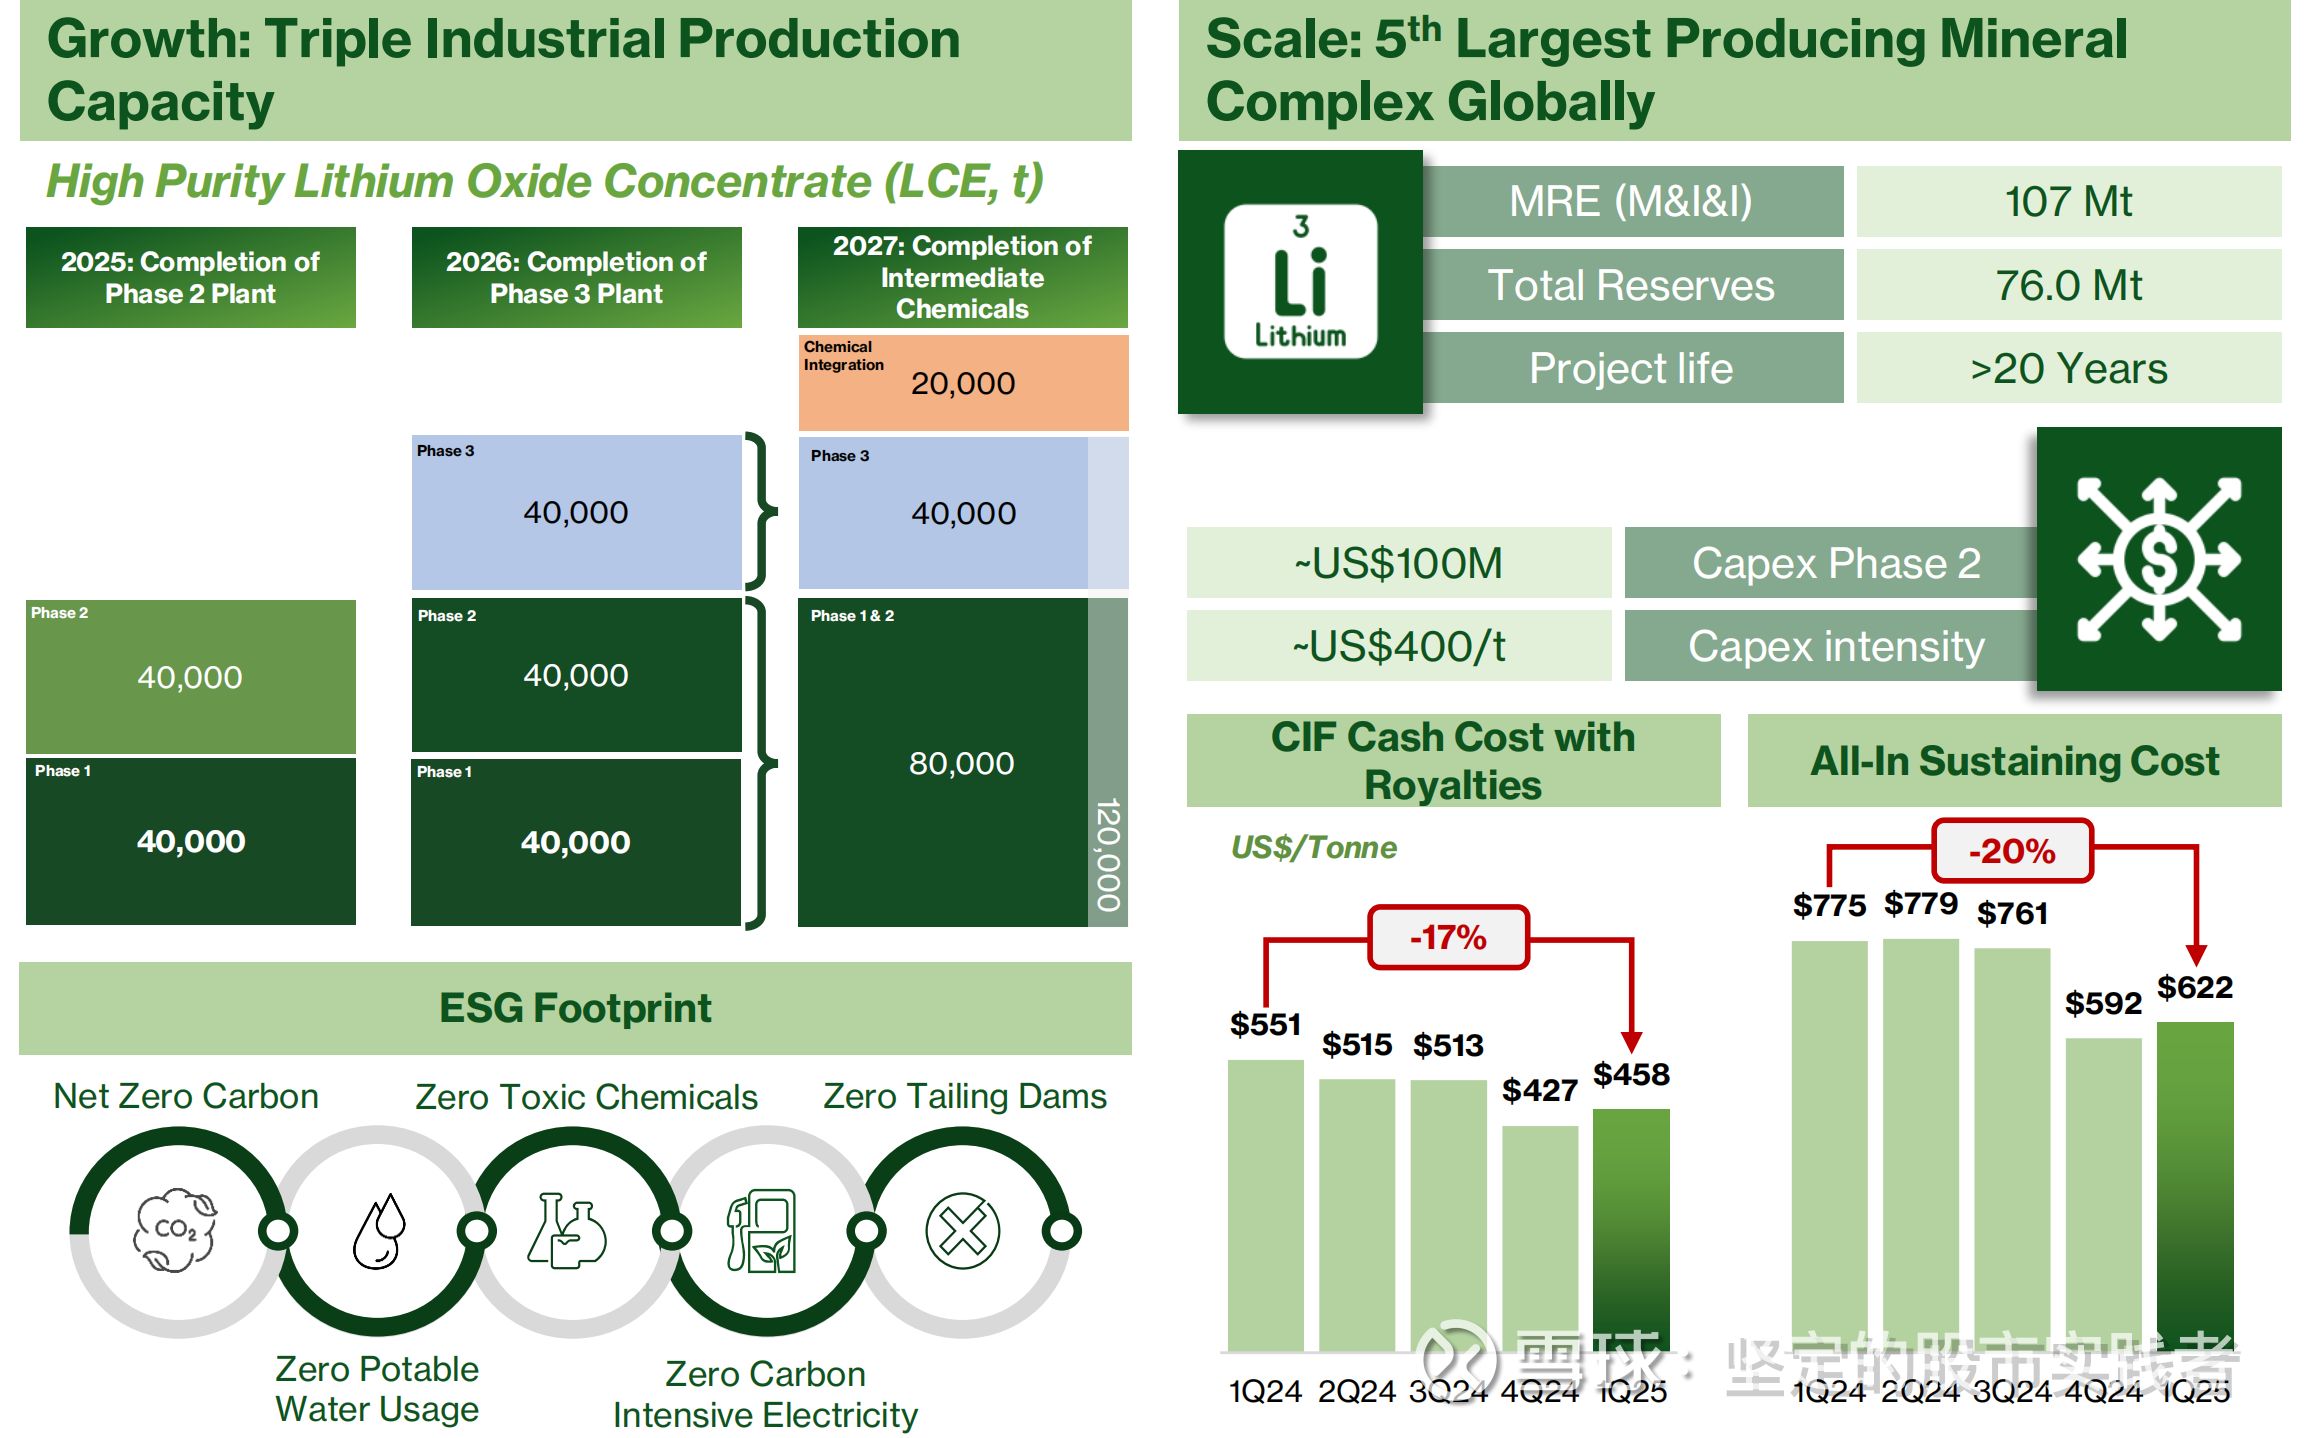Viewport: 2308px width, 1438px height.
Task: Click the -17% red callout box
Action: (x=1448, y=937)
